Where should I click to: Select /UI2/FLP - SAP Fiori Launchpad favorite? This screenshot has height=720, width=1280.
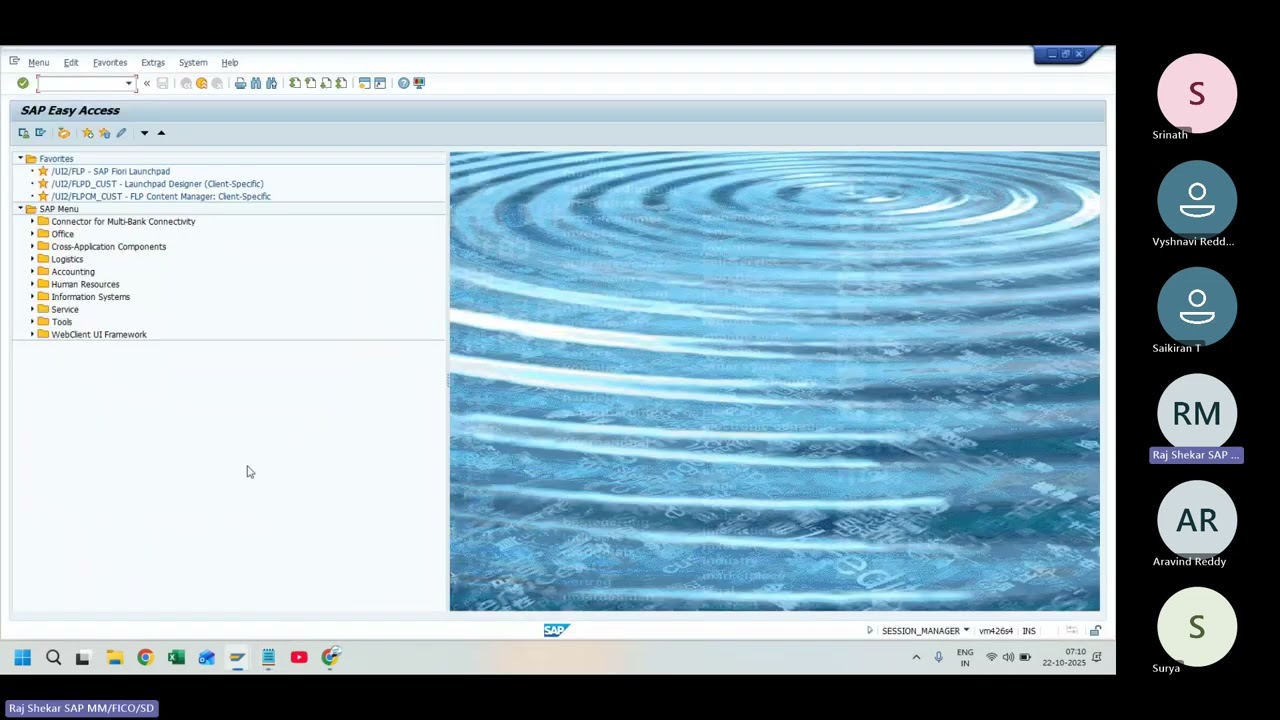click(111, 171)
